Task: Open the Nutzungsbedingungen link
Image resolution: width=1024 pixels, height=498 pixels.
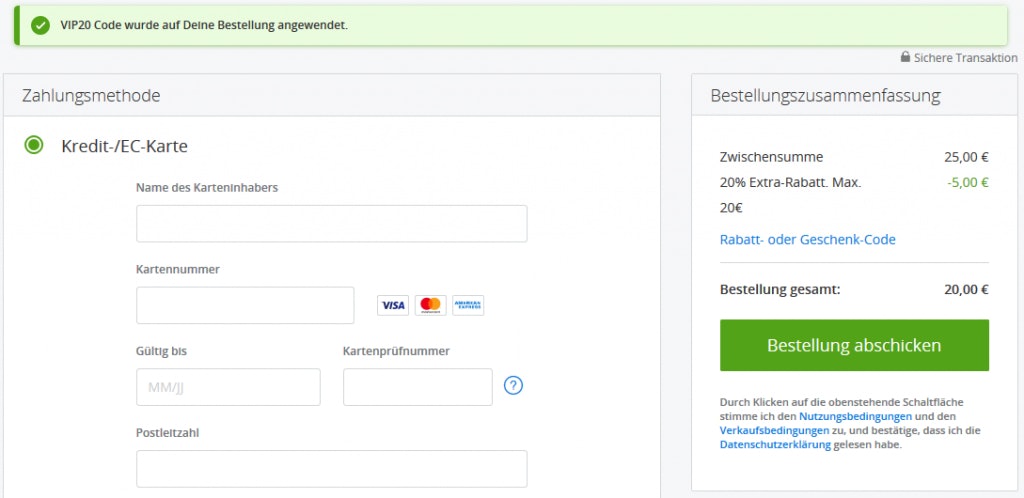Action: coord(855,416)
